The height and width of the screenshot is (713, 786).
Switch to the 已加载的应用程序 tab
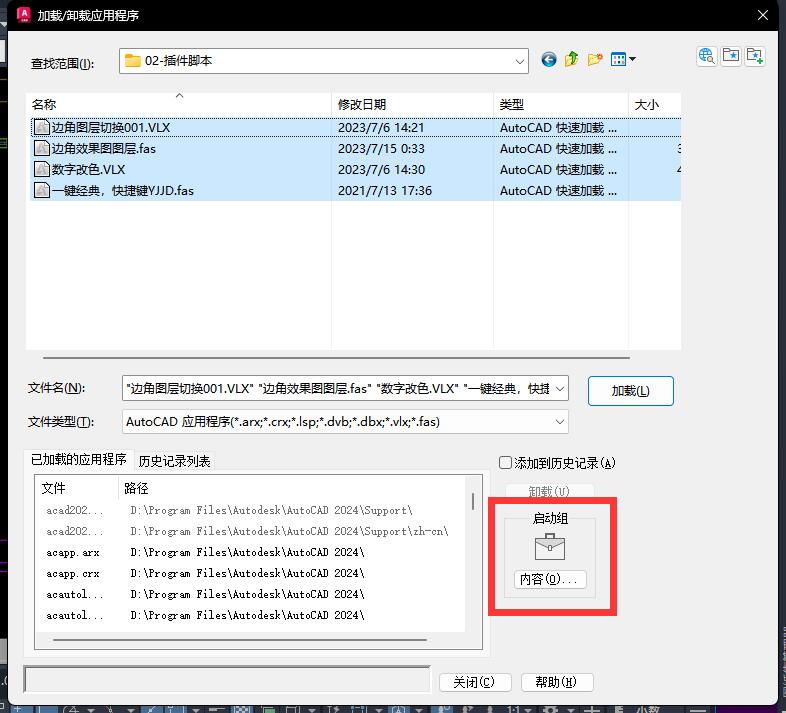(x=79, y=459)
